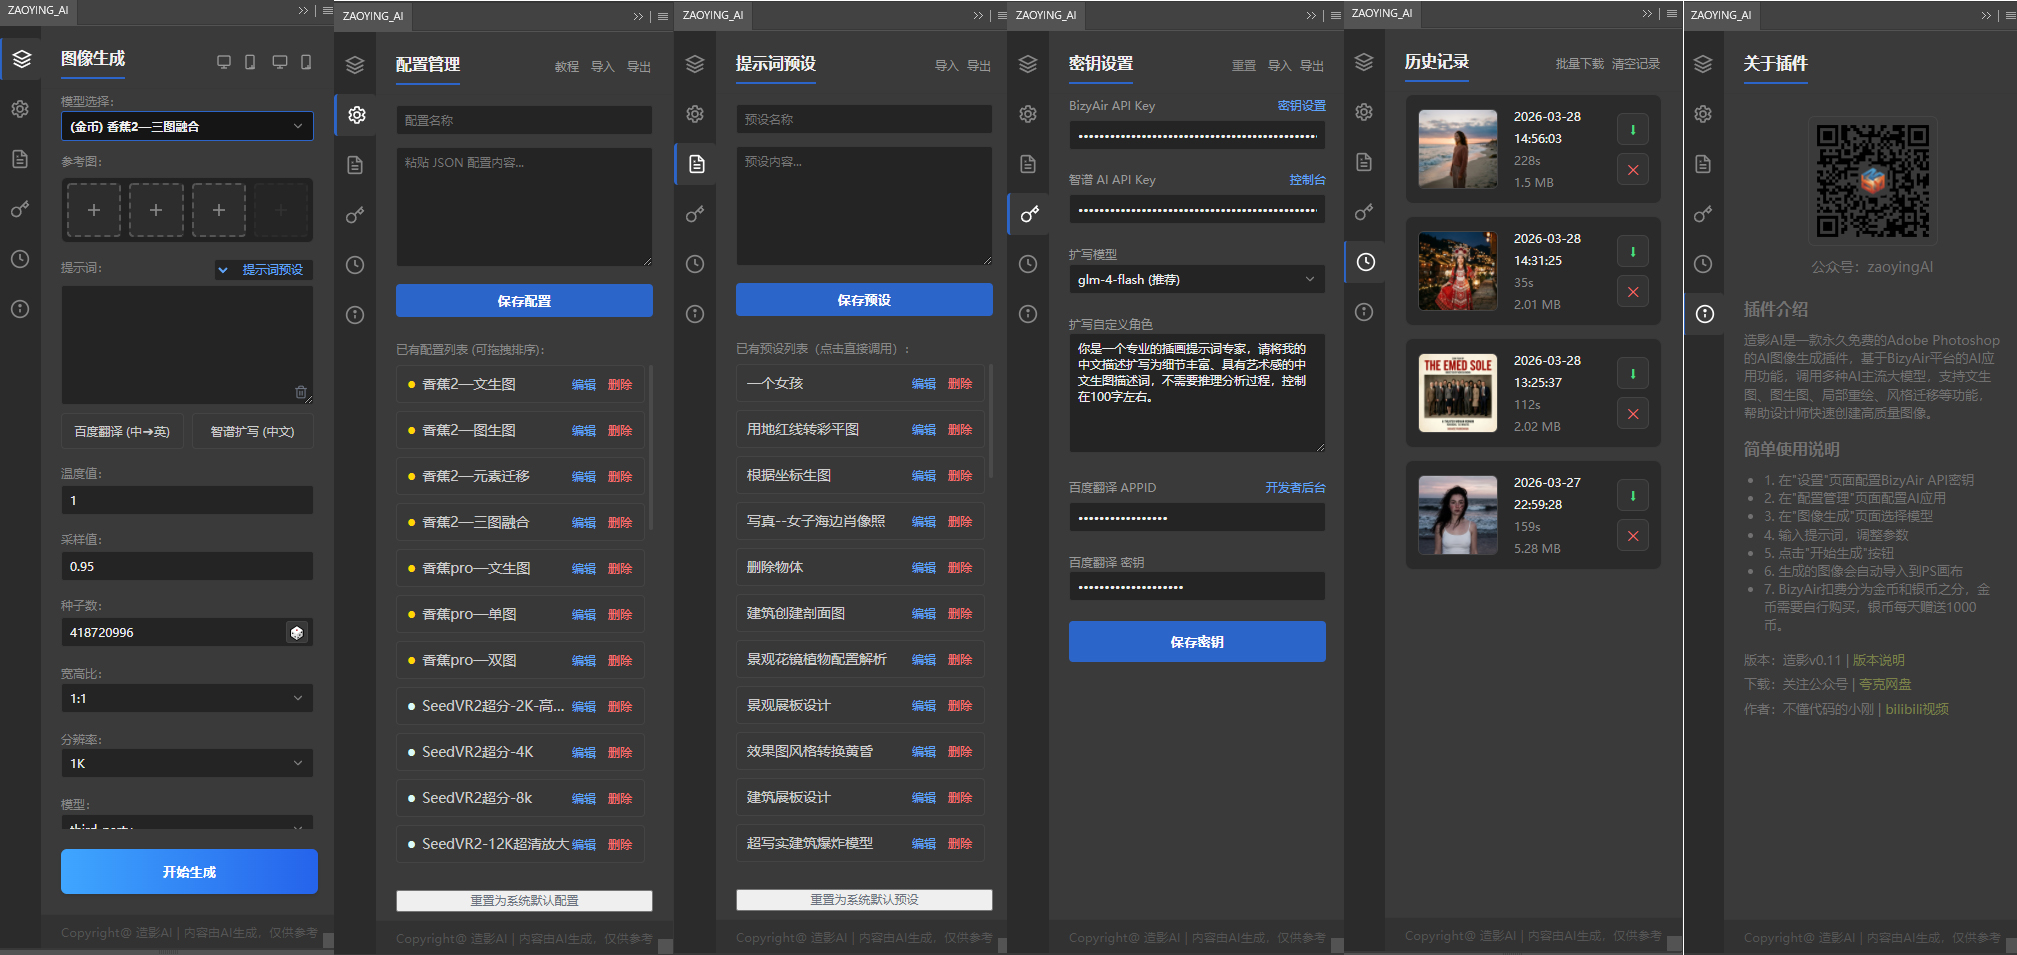
Task: Click 导出 in the 配置管理 header
Action: pos(638,67)
